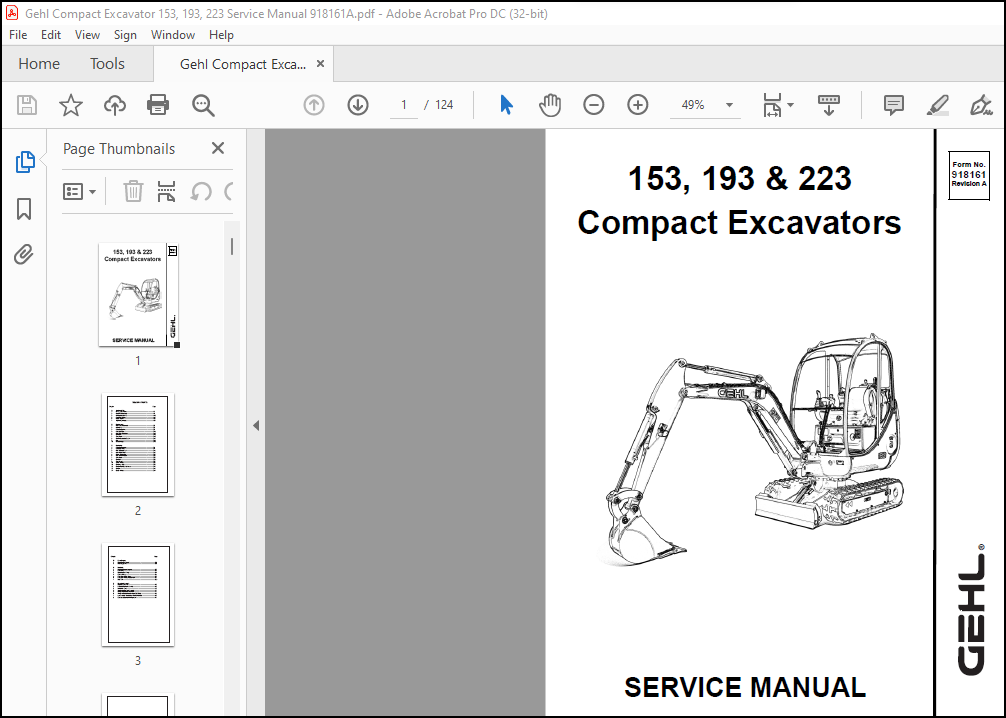Open the Bookmarks panel icon
This screenshot has width=1006, height=718.
pyautogui.click(x=24, y=209)
